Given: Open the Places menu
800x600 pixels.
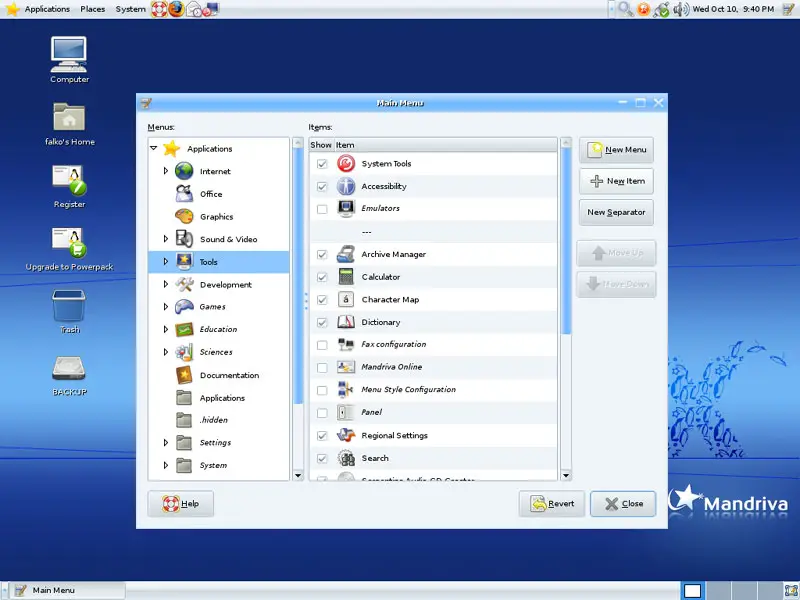Looking at the screenshot, I should pos(92,9).
